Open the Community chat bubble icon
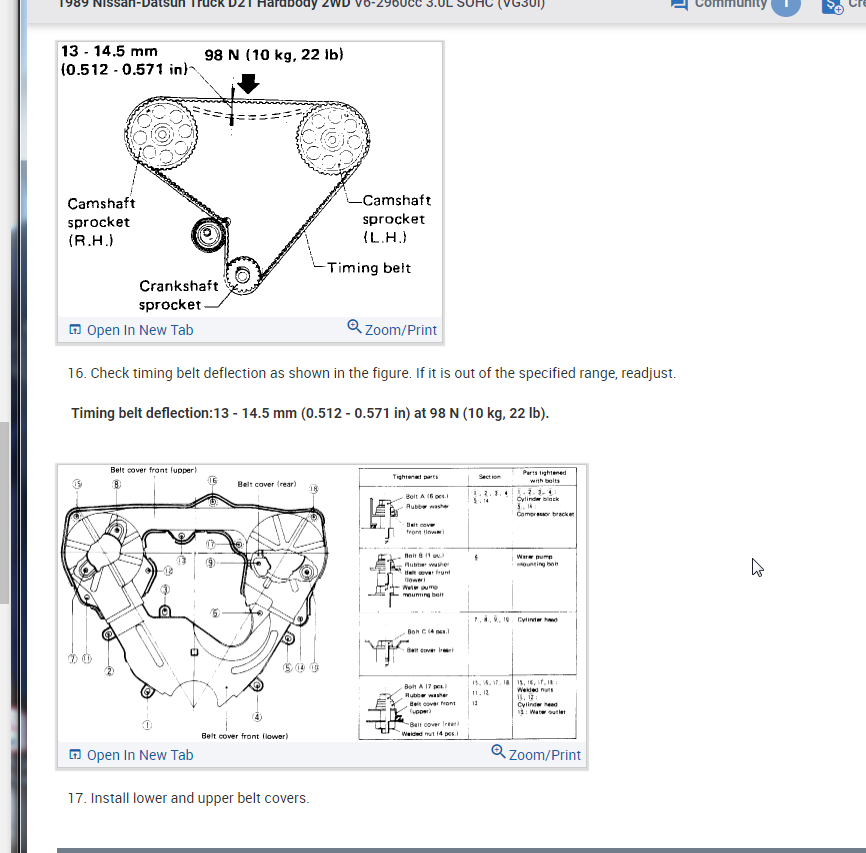Screen dimensions: 866x853 [679, 5]
